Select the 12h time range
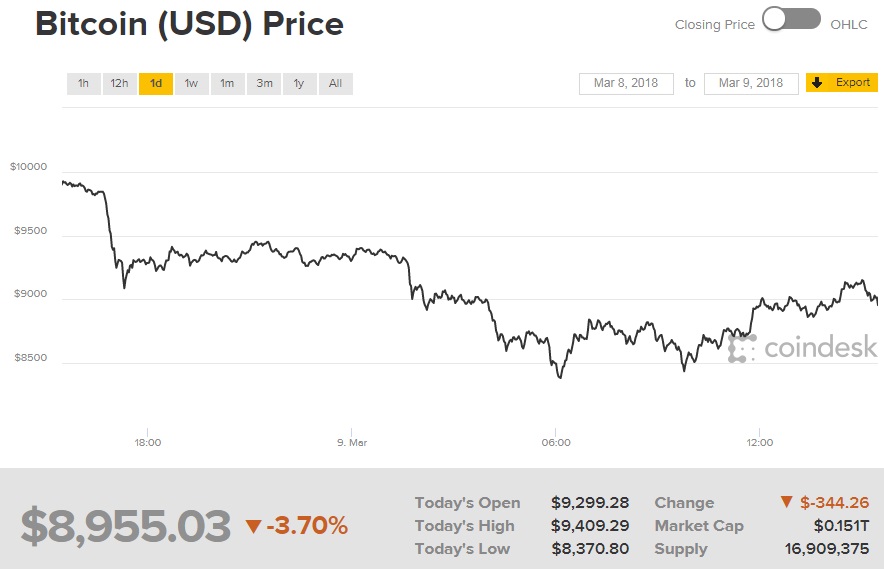Viewport: 884px width, 569px height. coord(119,83)
